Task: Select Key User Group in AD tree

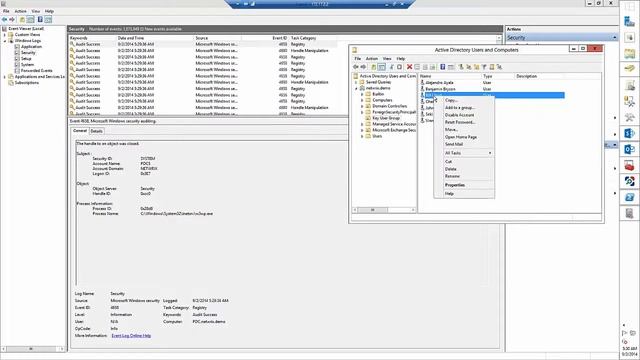Action: pyautogui.click(x=386, y=118)
